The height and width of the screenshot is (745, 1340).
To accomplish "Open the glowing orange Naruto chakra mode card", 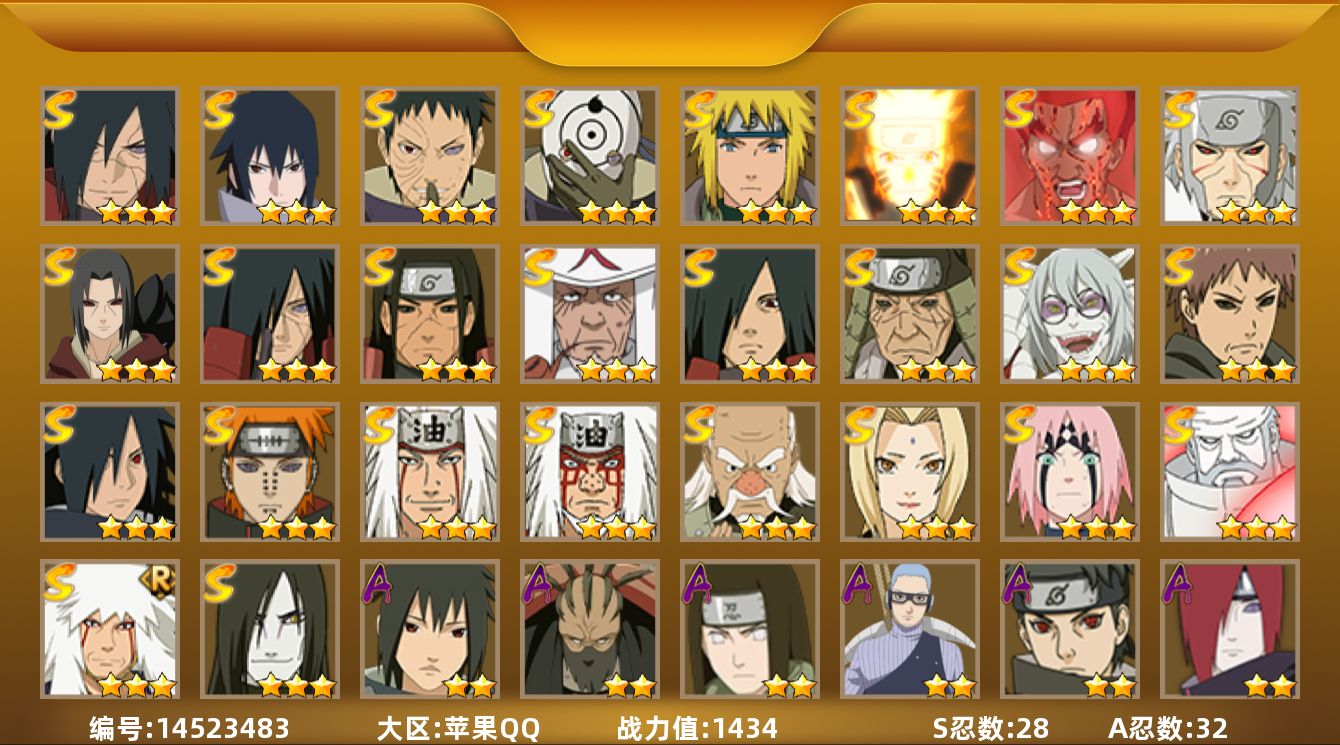I will tap(910, 156).
